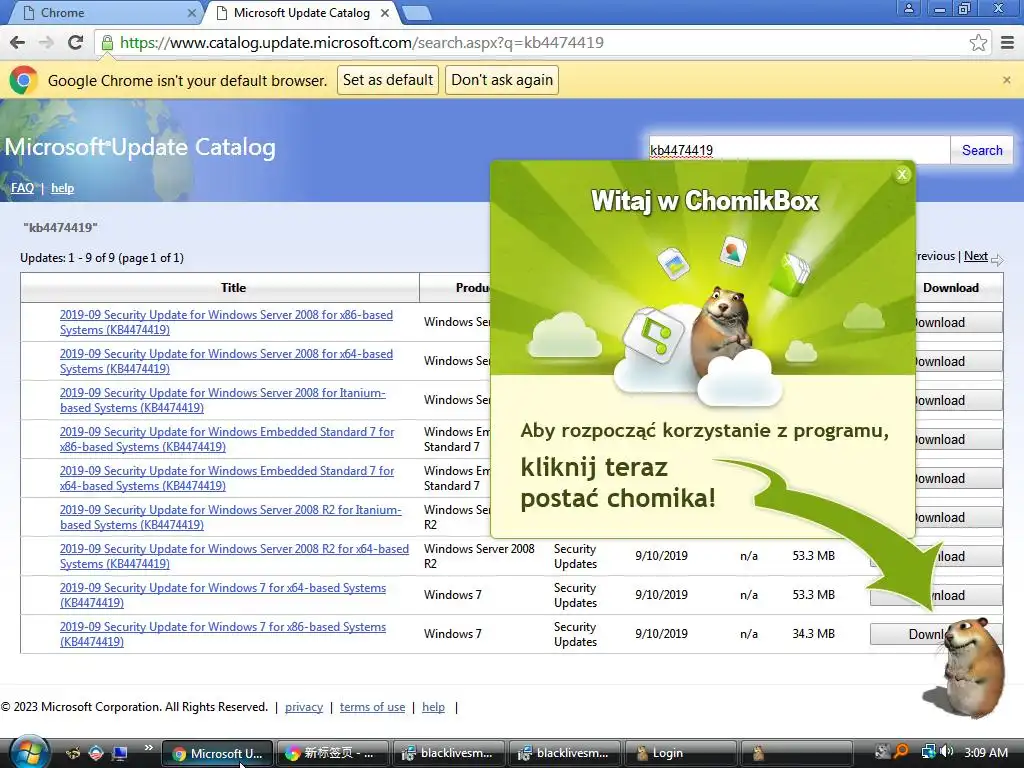Click the browser forward arrow
This screenshot has width=1024, height=768.
click(x=46, y=42)
